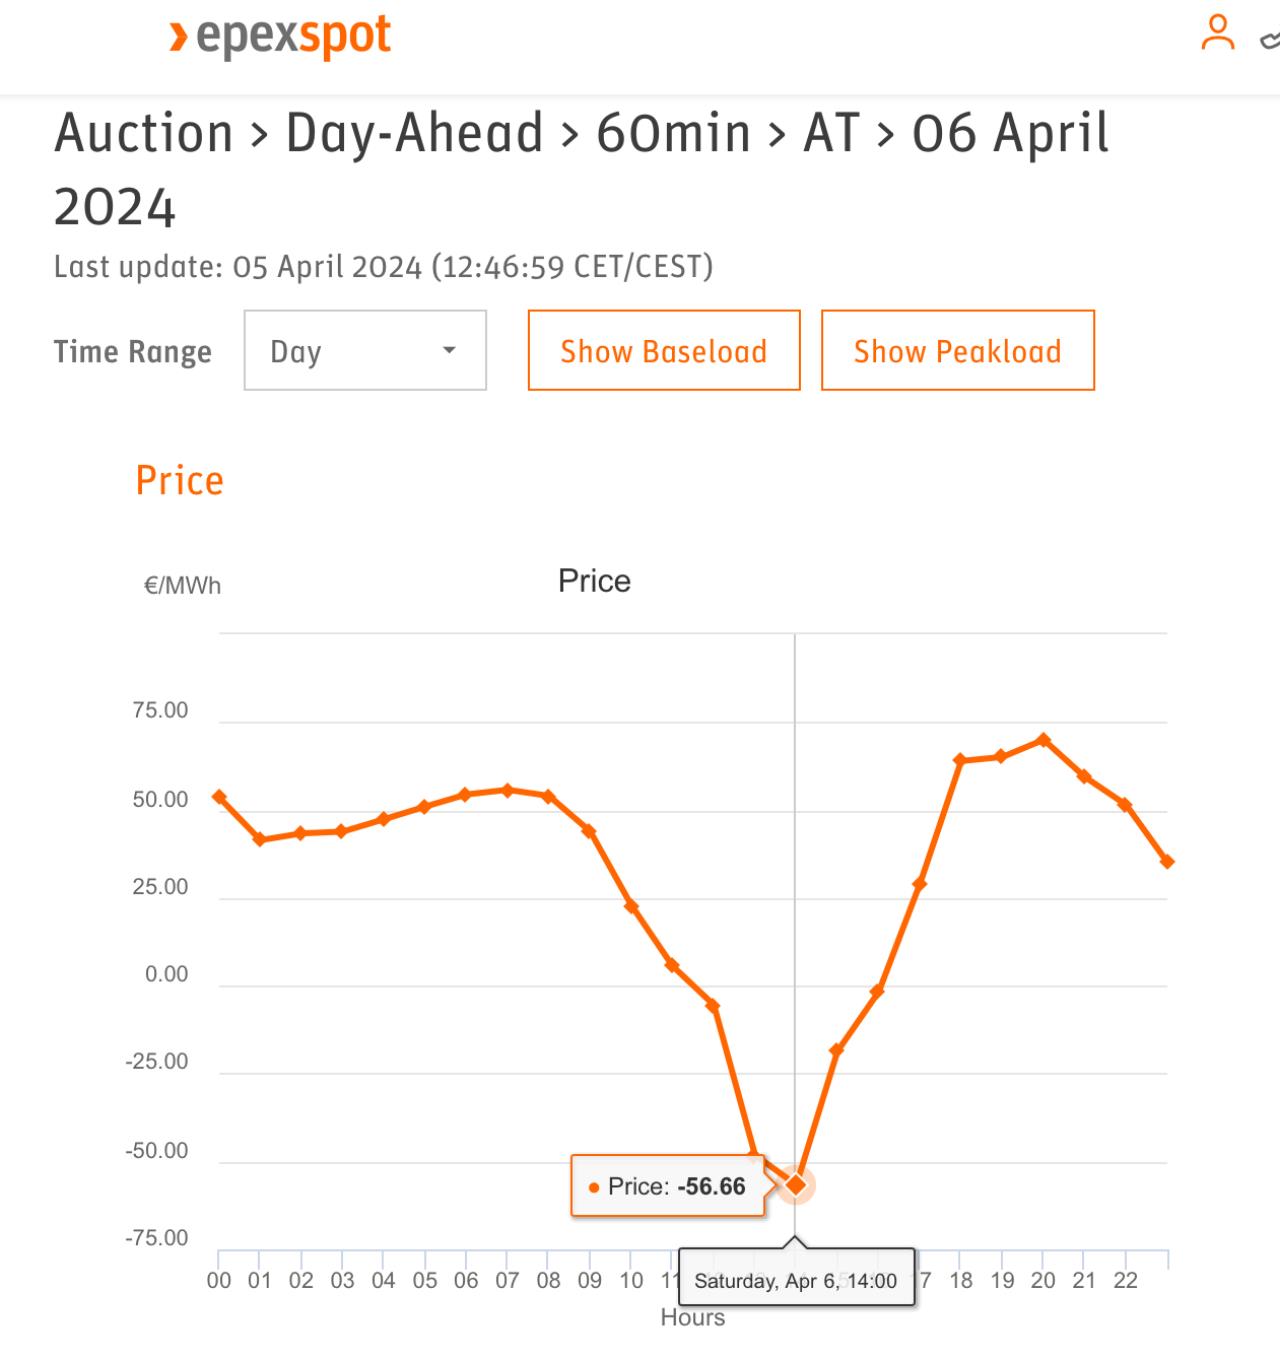The image size is (1280, 1359).
Task: Click the Price -56.66 tooltip box
Action: [x=668, y=1186]
